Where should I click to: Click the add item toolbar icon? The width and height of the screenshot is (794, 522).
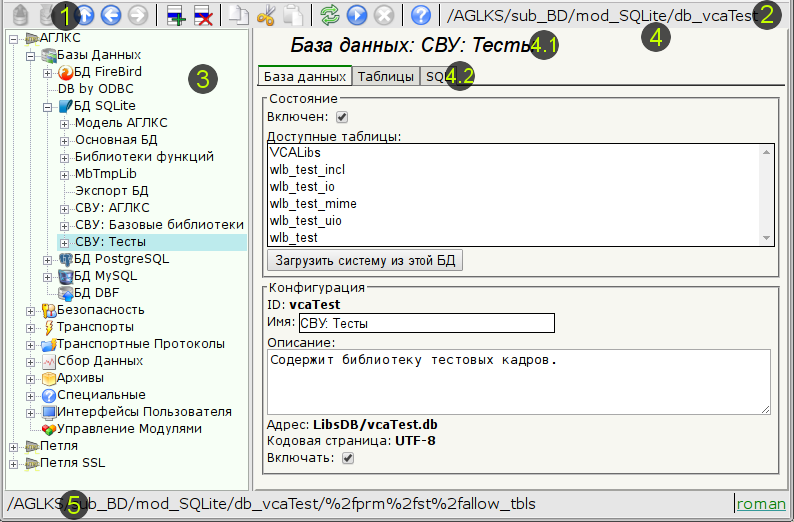(175, 15)
